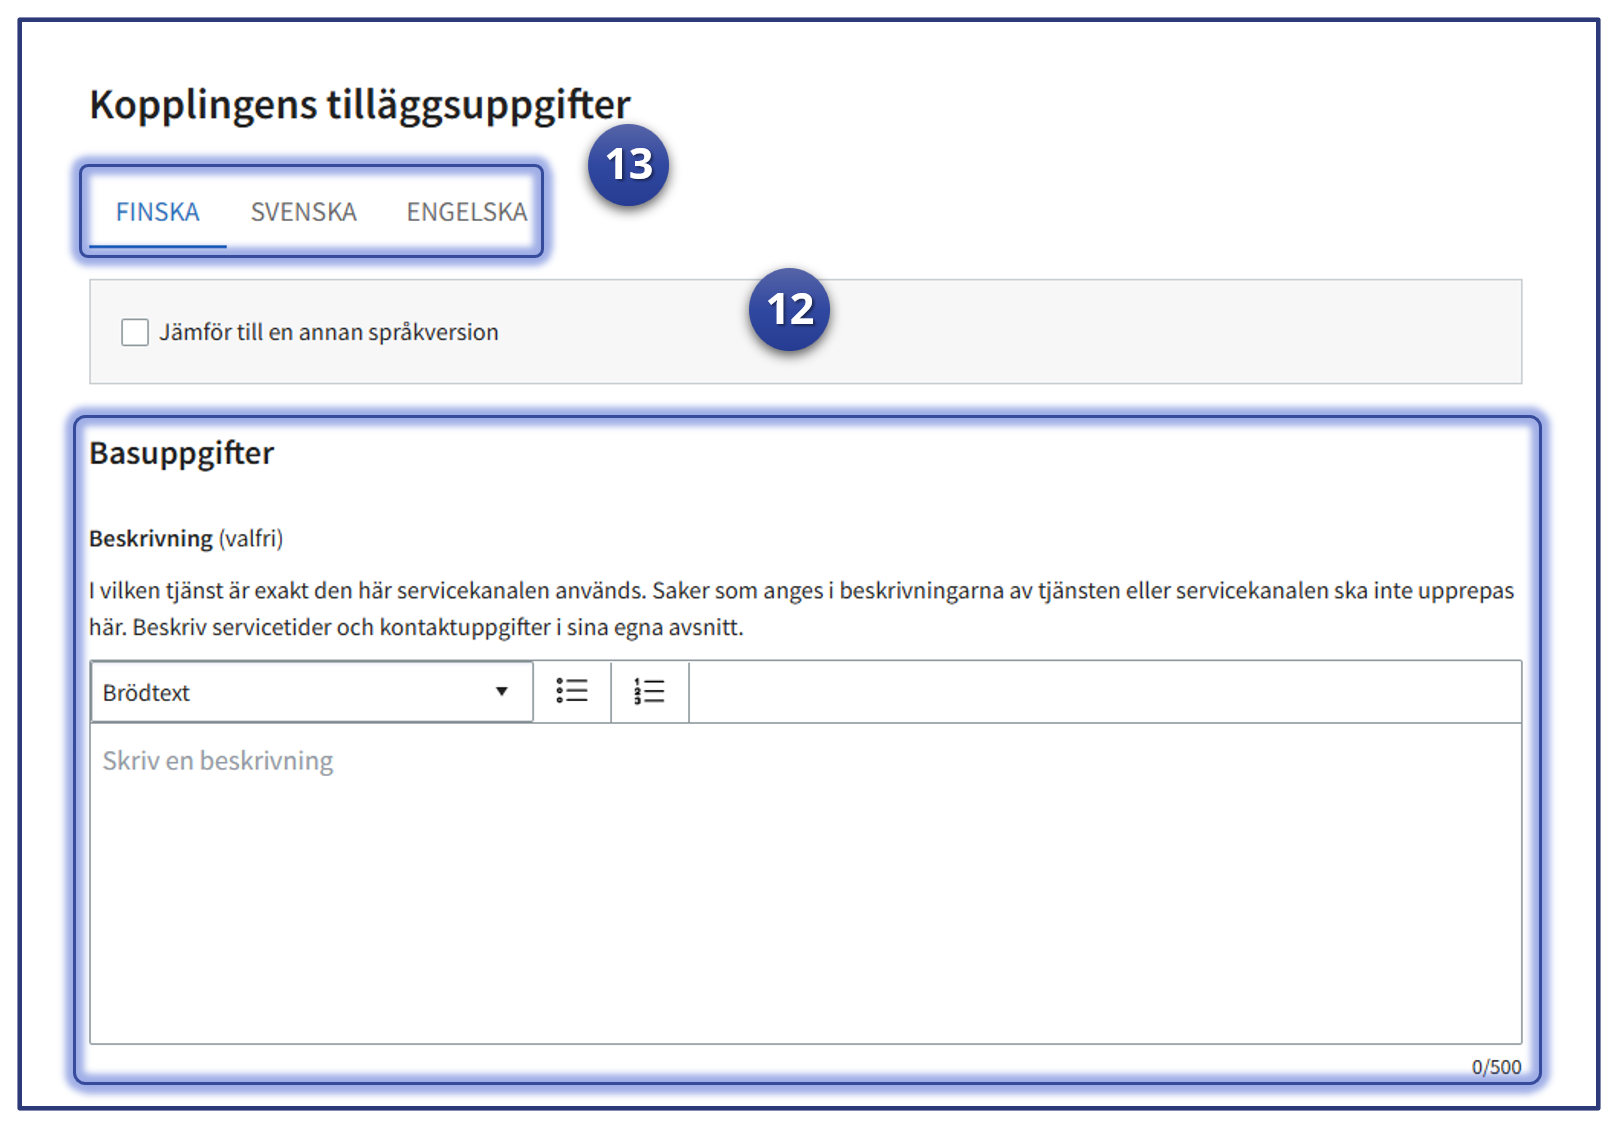This screenshot has height=1123, width=1608.
Task: Click the blue circle badge numbered 12
Action: (x=789, y=309)
